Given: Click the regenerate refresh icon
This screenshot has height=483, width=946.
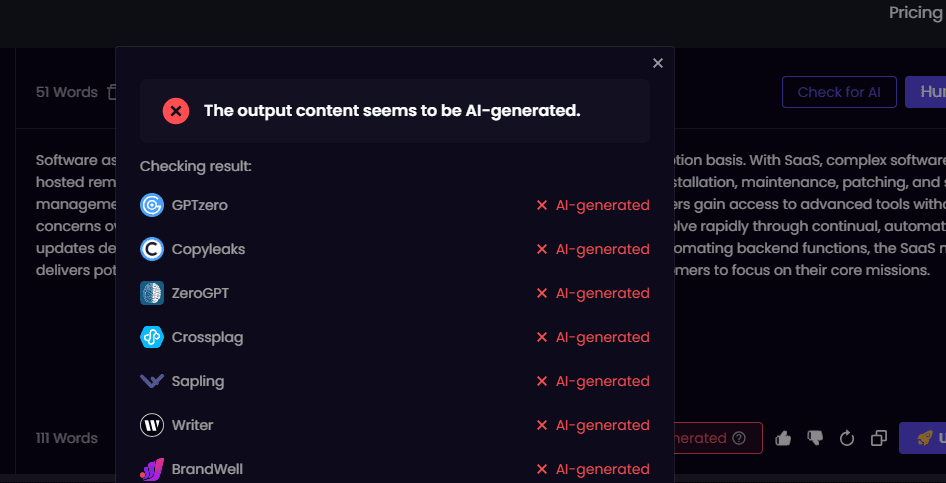Looking at the screenshot, I should pos(847,438).
